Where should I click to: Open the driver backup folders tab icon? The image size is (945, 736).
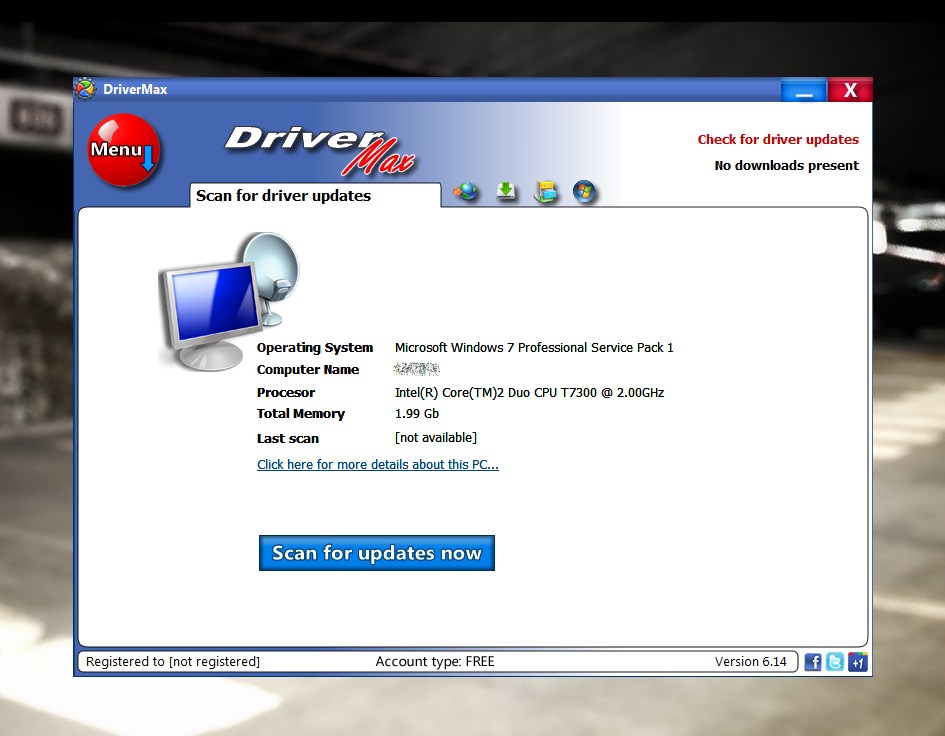(545, 191)
